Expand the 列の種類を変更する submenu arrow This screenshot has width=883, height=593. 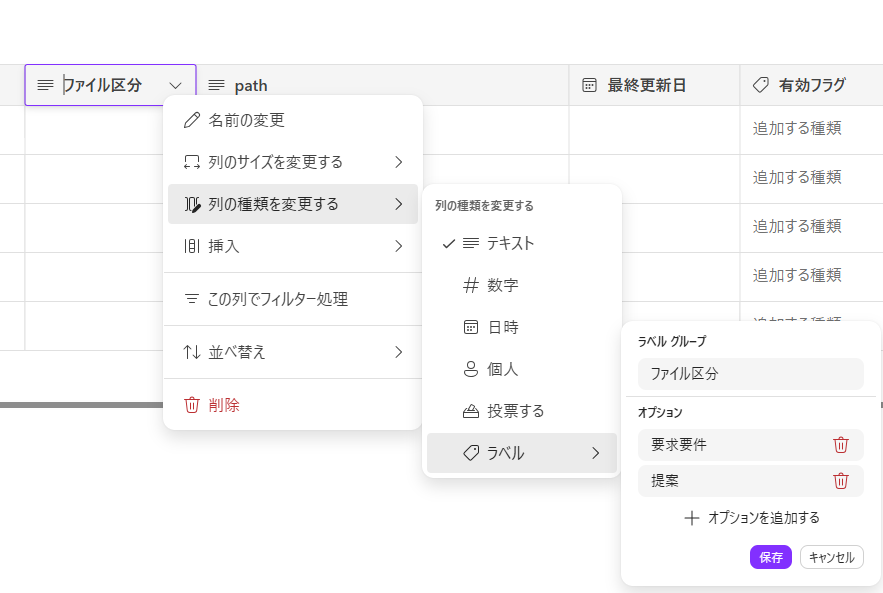[x=399, y=204]
